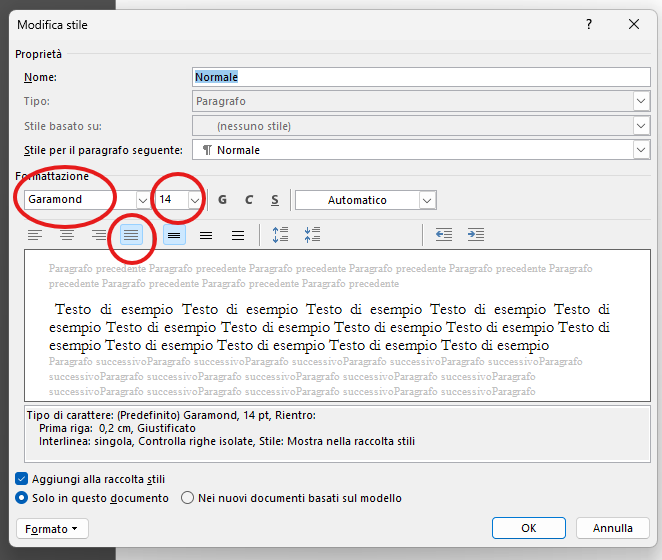Select Solo in questo documento option
662x560 pixels.
point(23,498)
